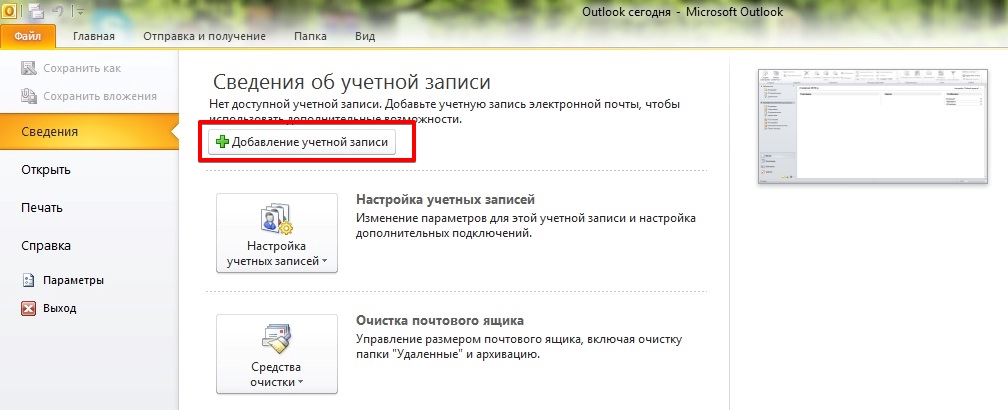Click the Настройка учетных записей heading text
1008x410 pixels.
tap(446, 200)
